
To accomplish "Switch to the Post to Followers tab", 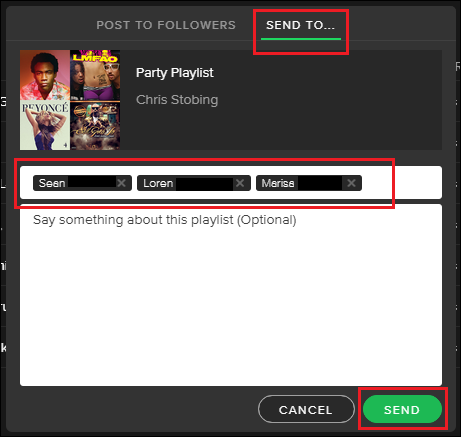I will point(166,25).
